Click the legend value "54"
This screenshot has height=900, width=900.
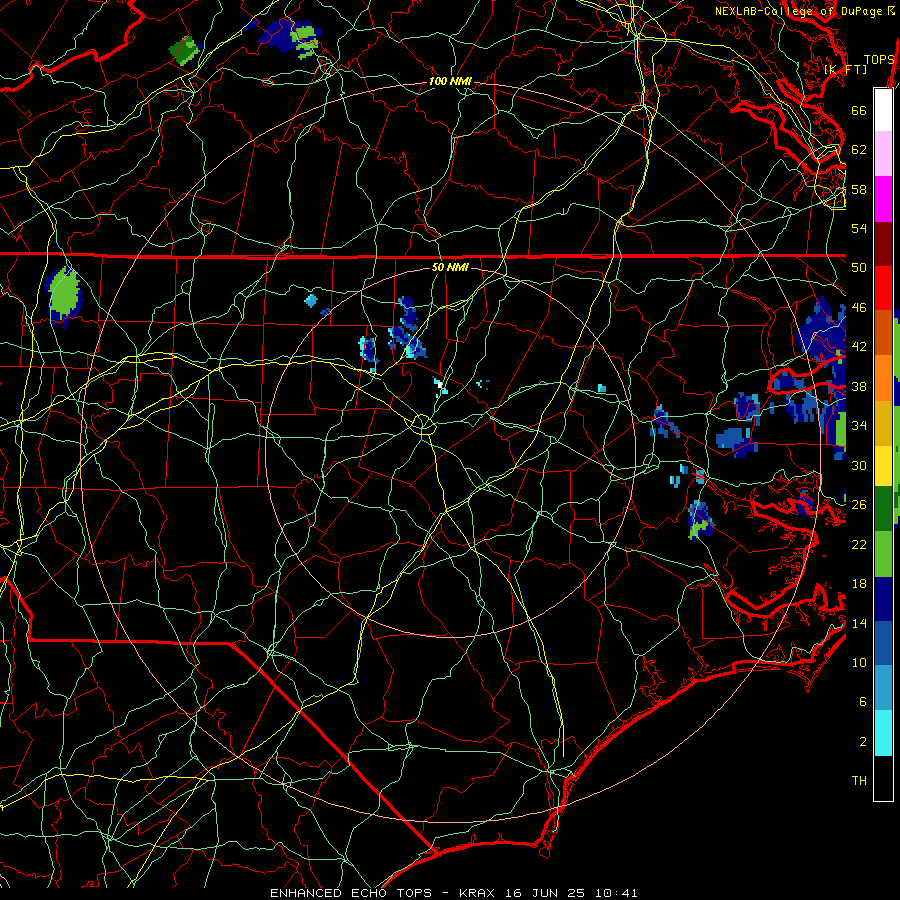click(x=859, y=228)
